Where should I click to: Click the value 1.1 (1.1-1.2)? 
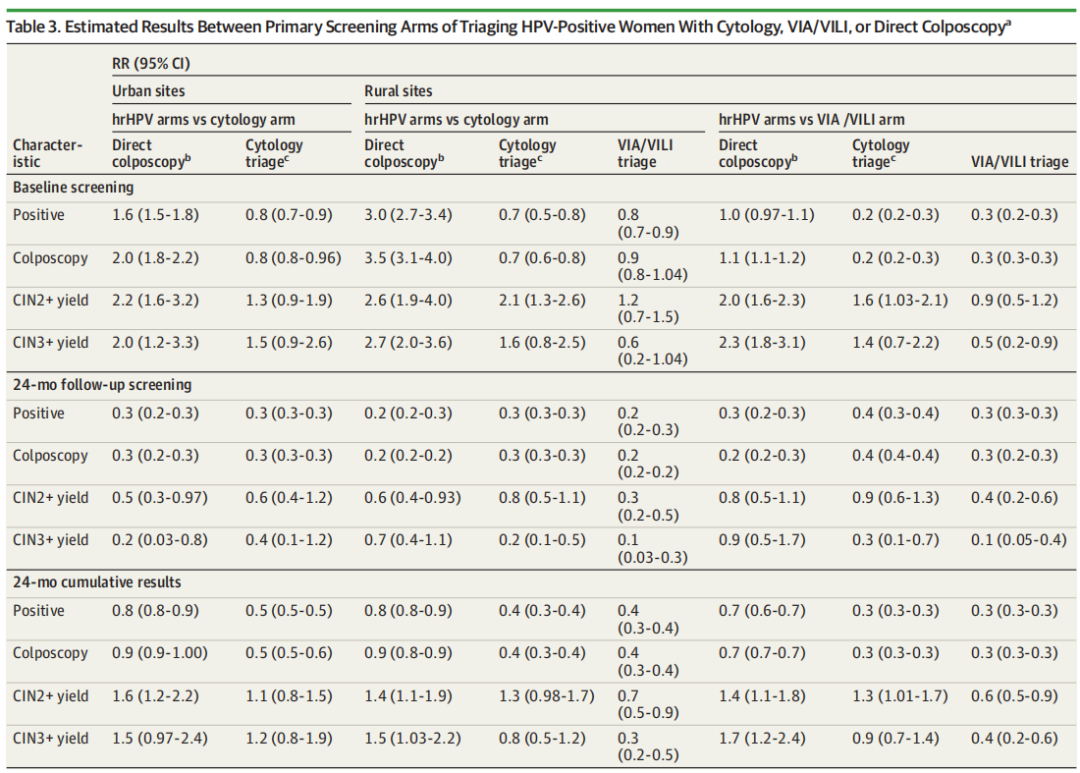(x=761, y=258)
